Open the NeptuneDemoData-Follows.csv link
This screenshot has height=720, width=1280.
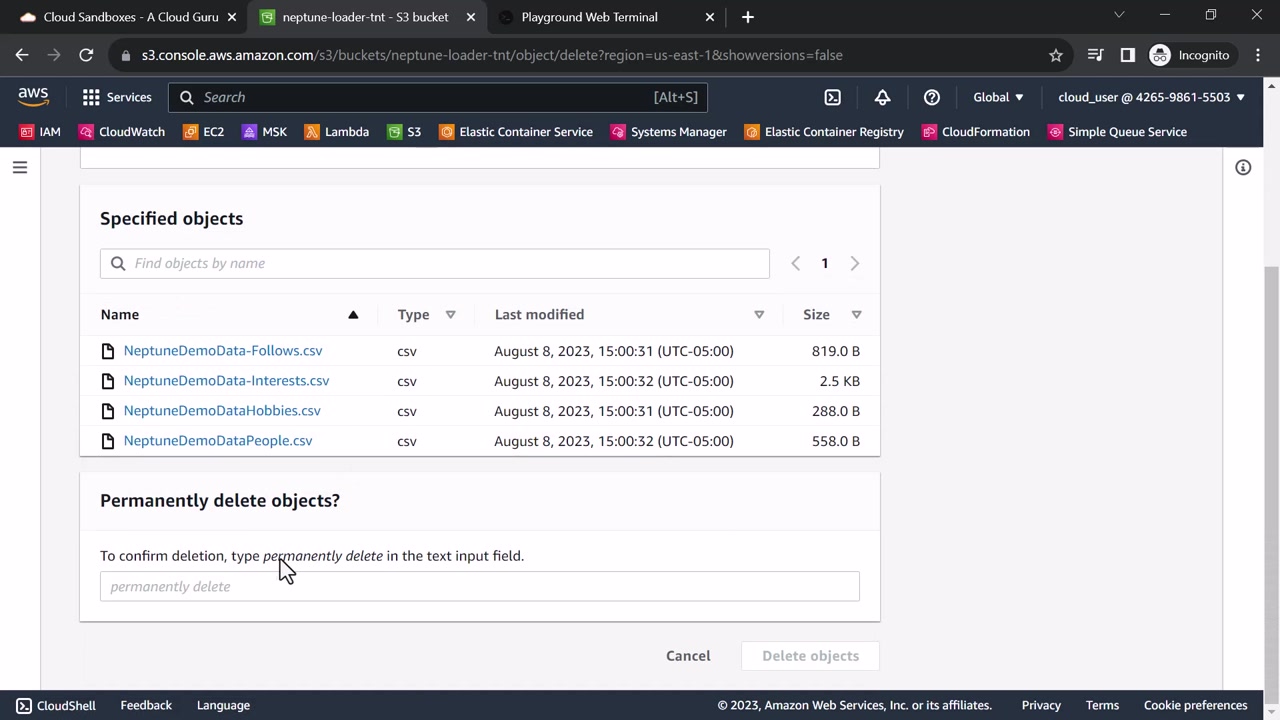[222, 351]
